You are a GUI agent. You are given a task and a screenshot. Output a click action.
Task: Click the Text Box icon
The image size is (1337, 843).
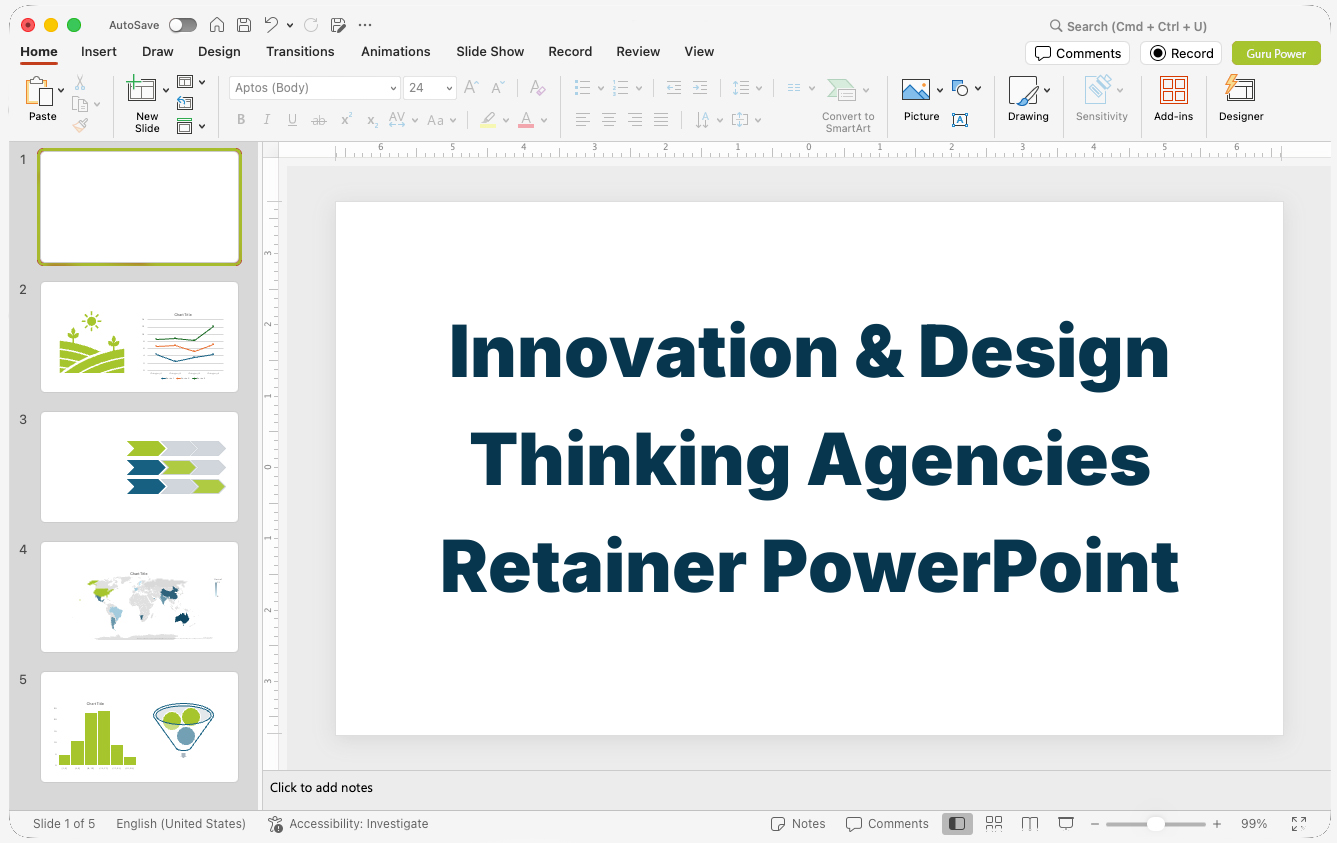pos(960,120)
